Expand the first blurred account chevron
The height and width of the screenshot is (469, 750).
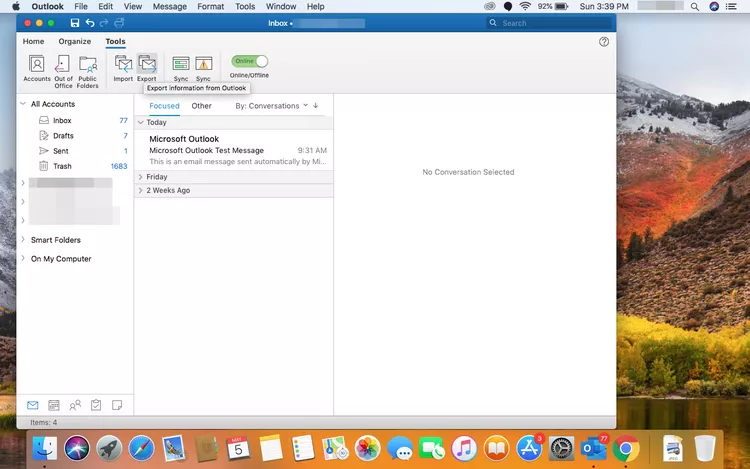tap(23, 183)
